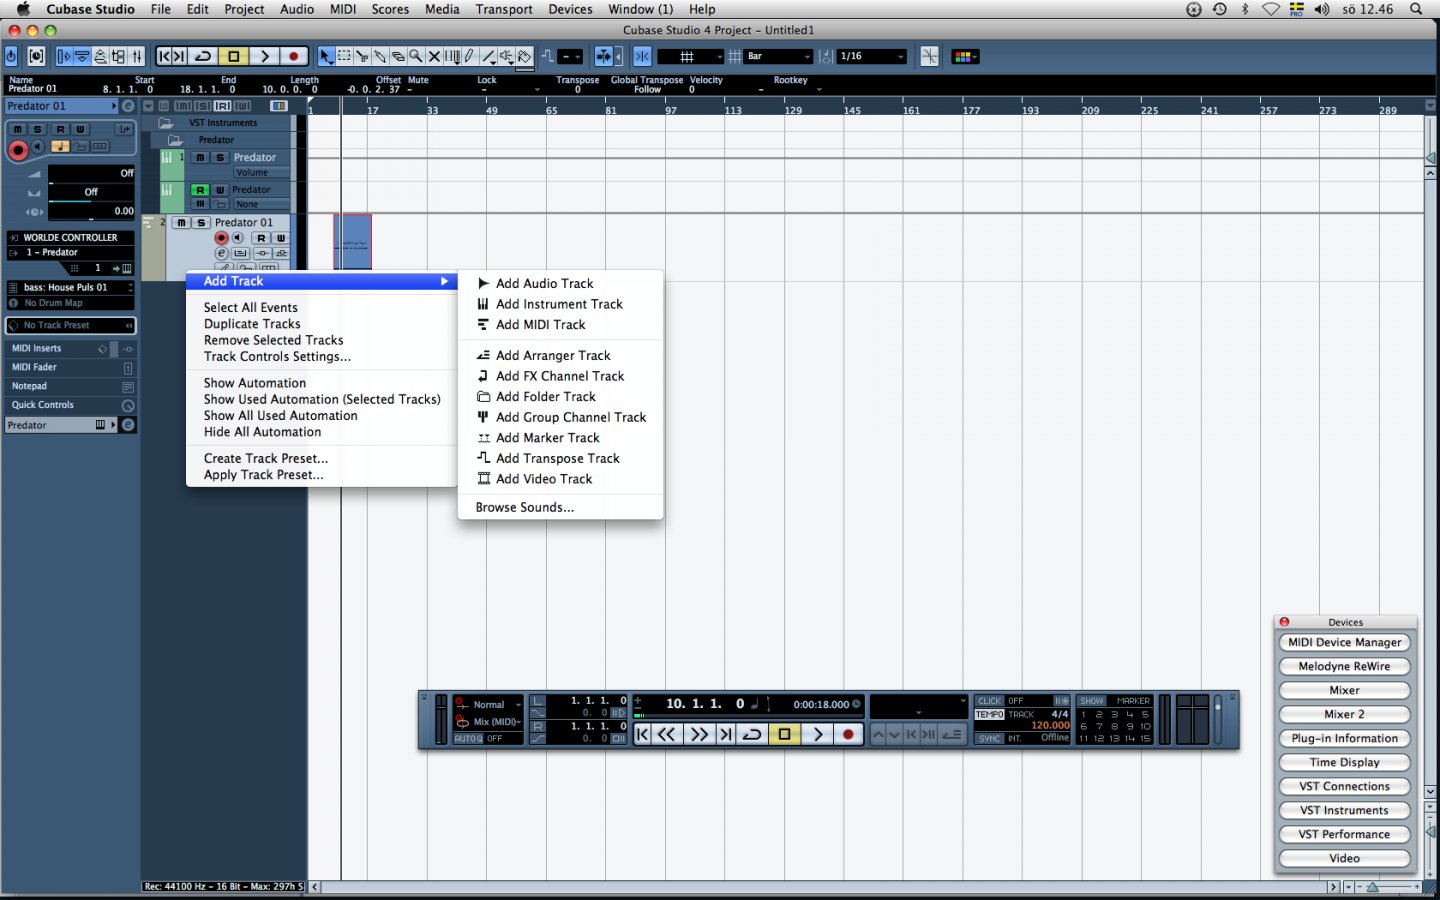Select the Color paint bucket tool

click(524, 57)
